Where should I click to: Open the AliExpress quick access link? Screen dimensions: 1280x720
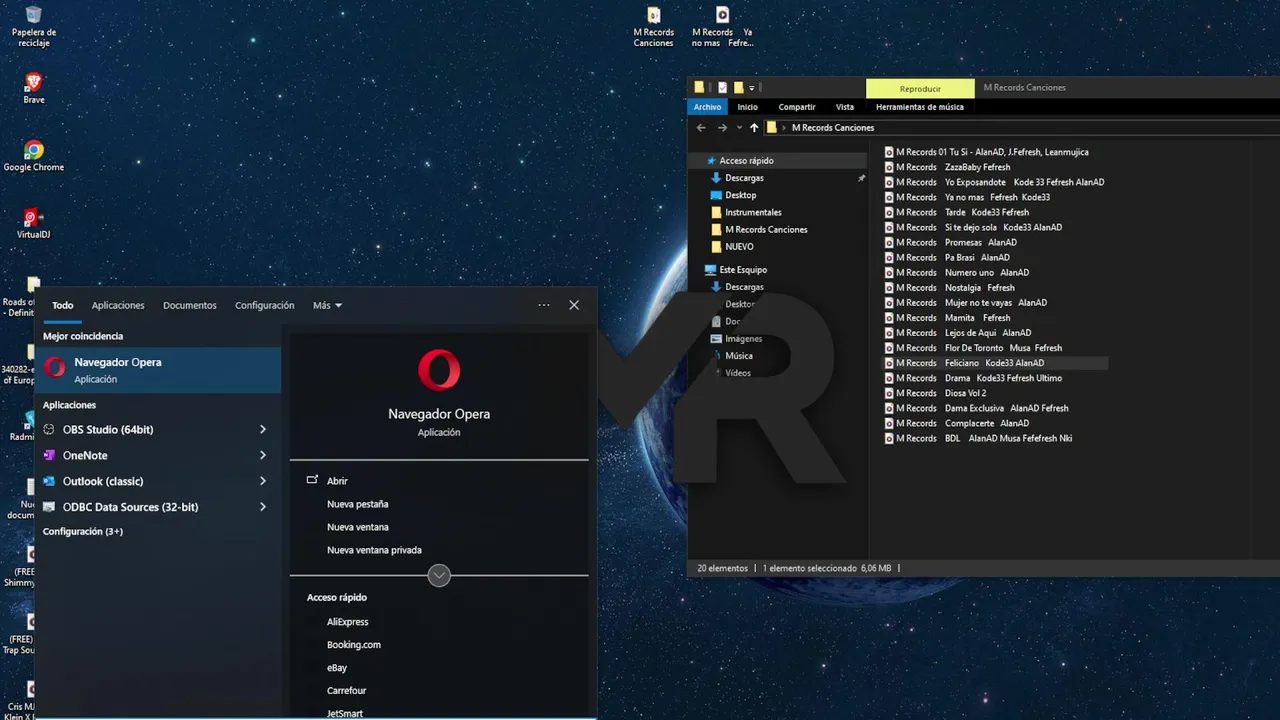(347, 622)
